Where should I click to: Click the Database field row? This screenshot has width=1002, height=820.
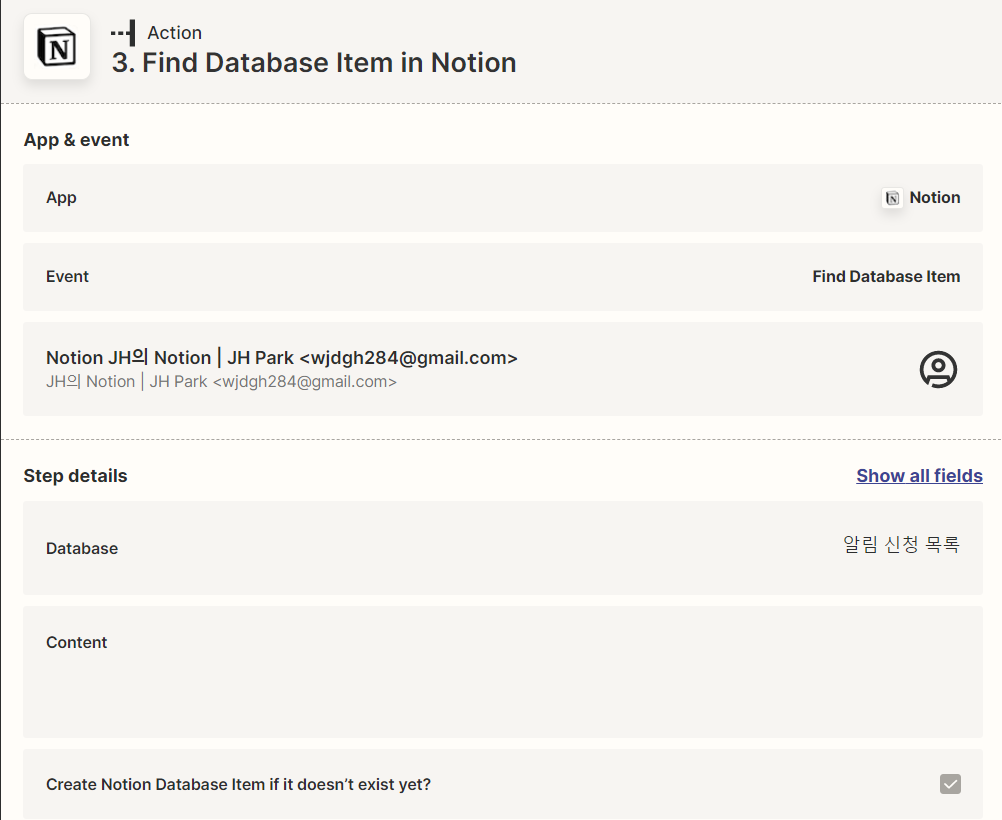coord(503,548)
